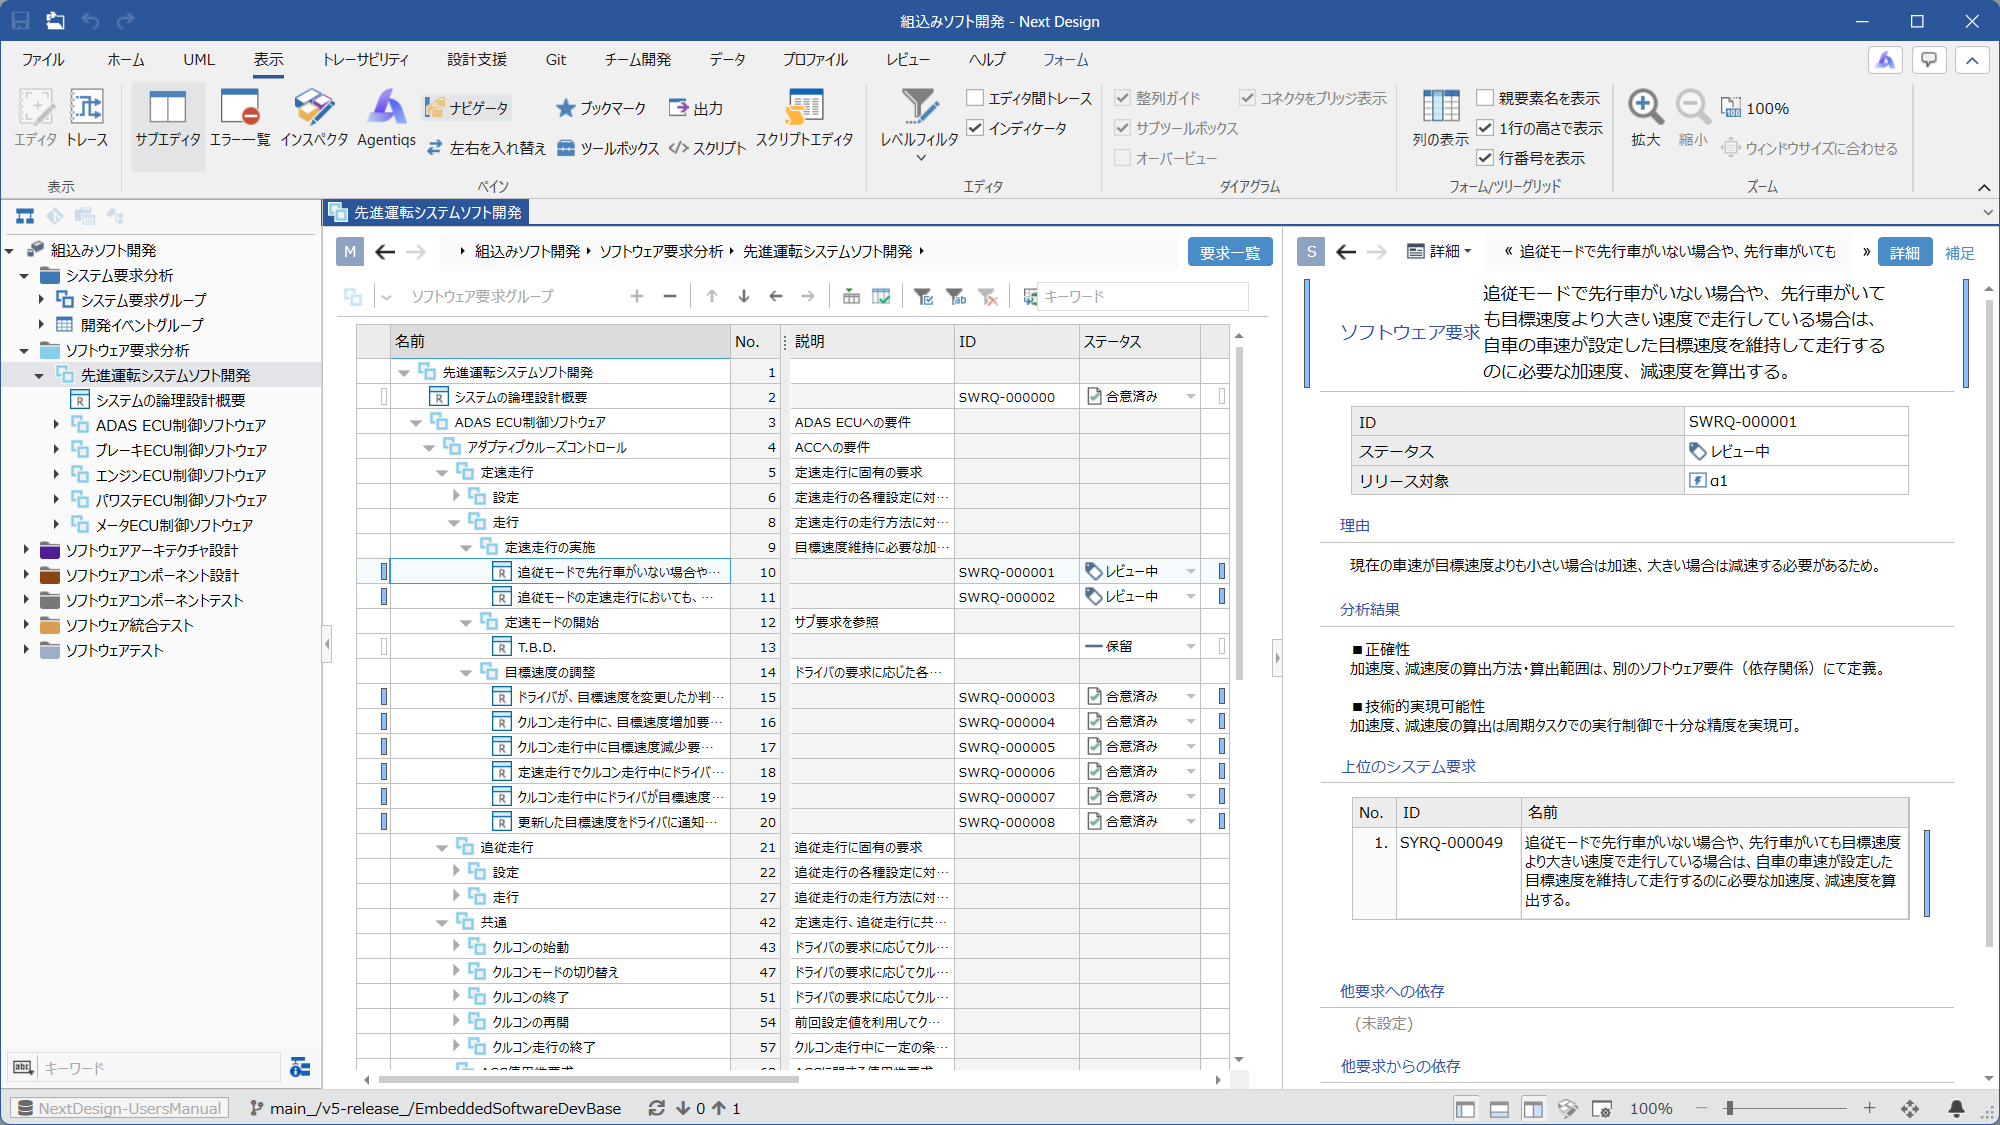This screenshot has width=2000, height=1125.
Task: Expand the ソフトウェアアーキテクチャ設計 tree node
Action: (26, 550)
